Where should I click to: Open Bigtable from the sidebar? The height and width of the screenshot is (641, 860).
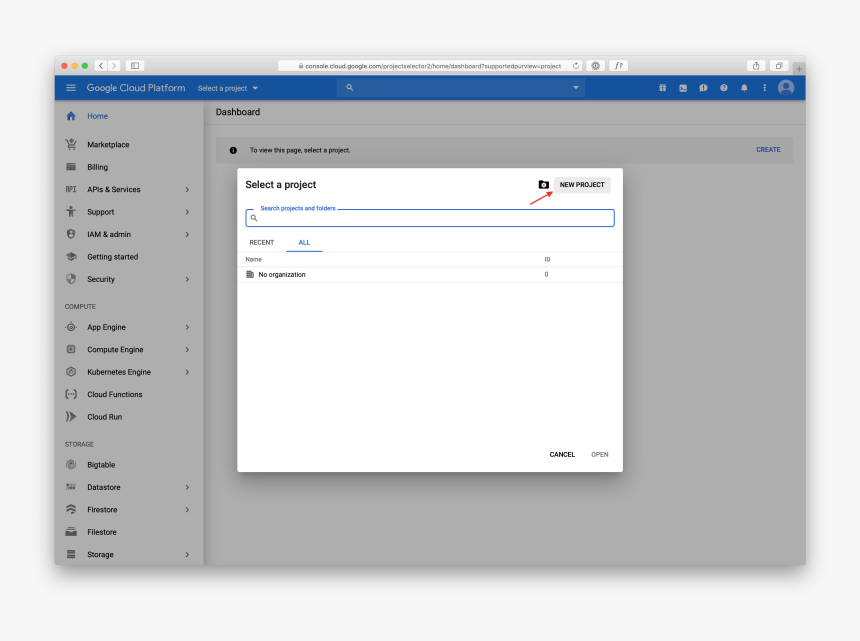click(x=101, y=465)
